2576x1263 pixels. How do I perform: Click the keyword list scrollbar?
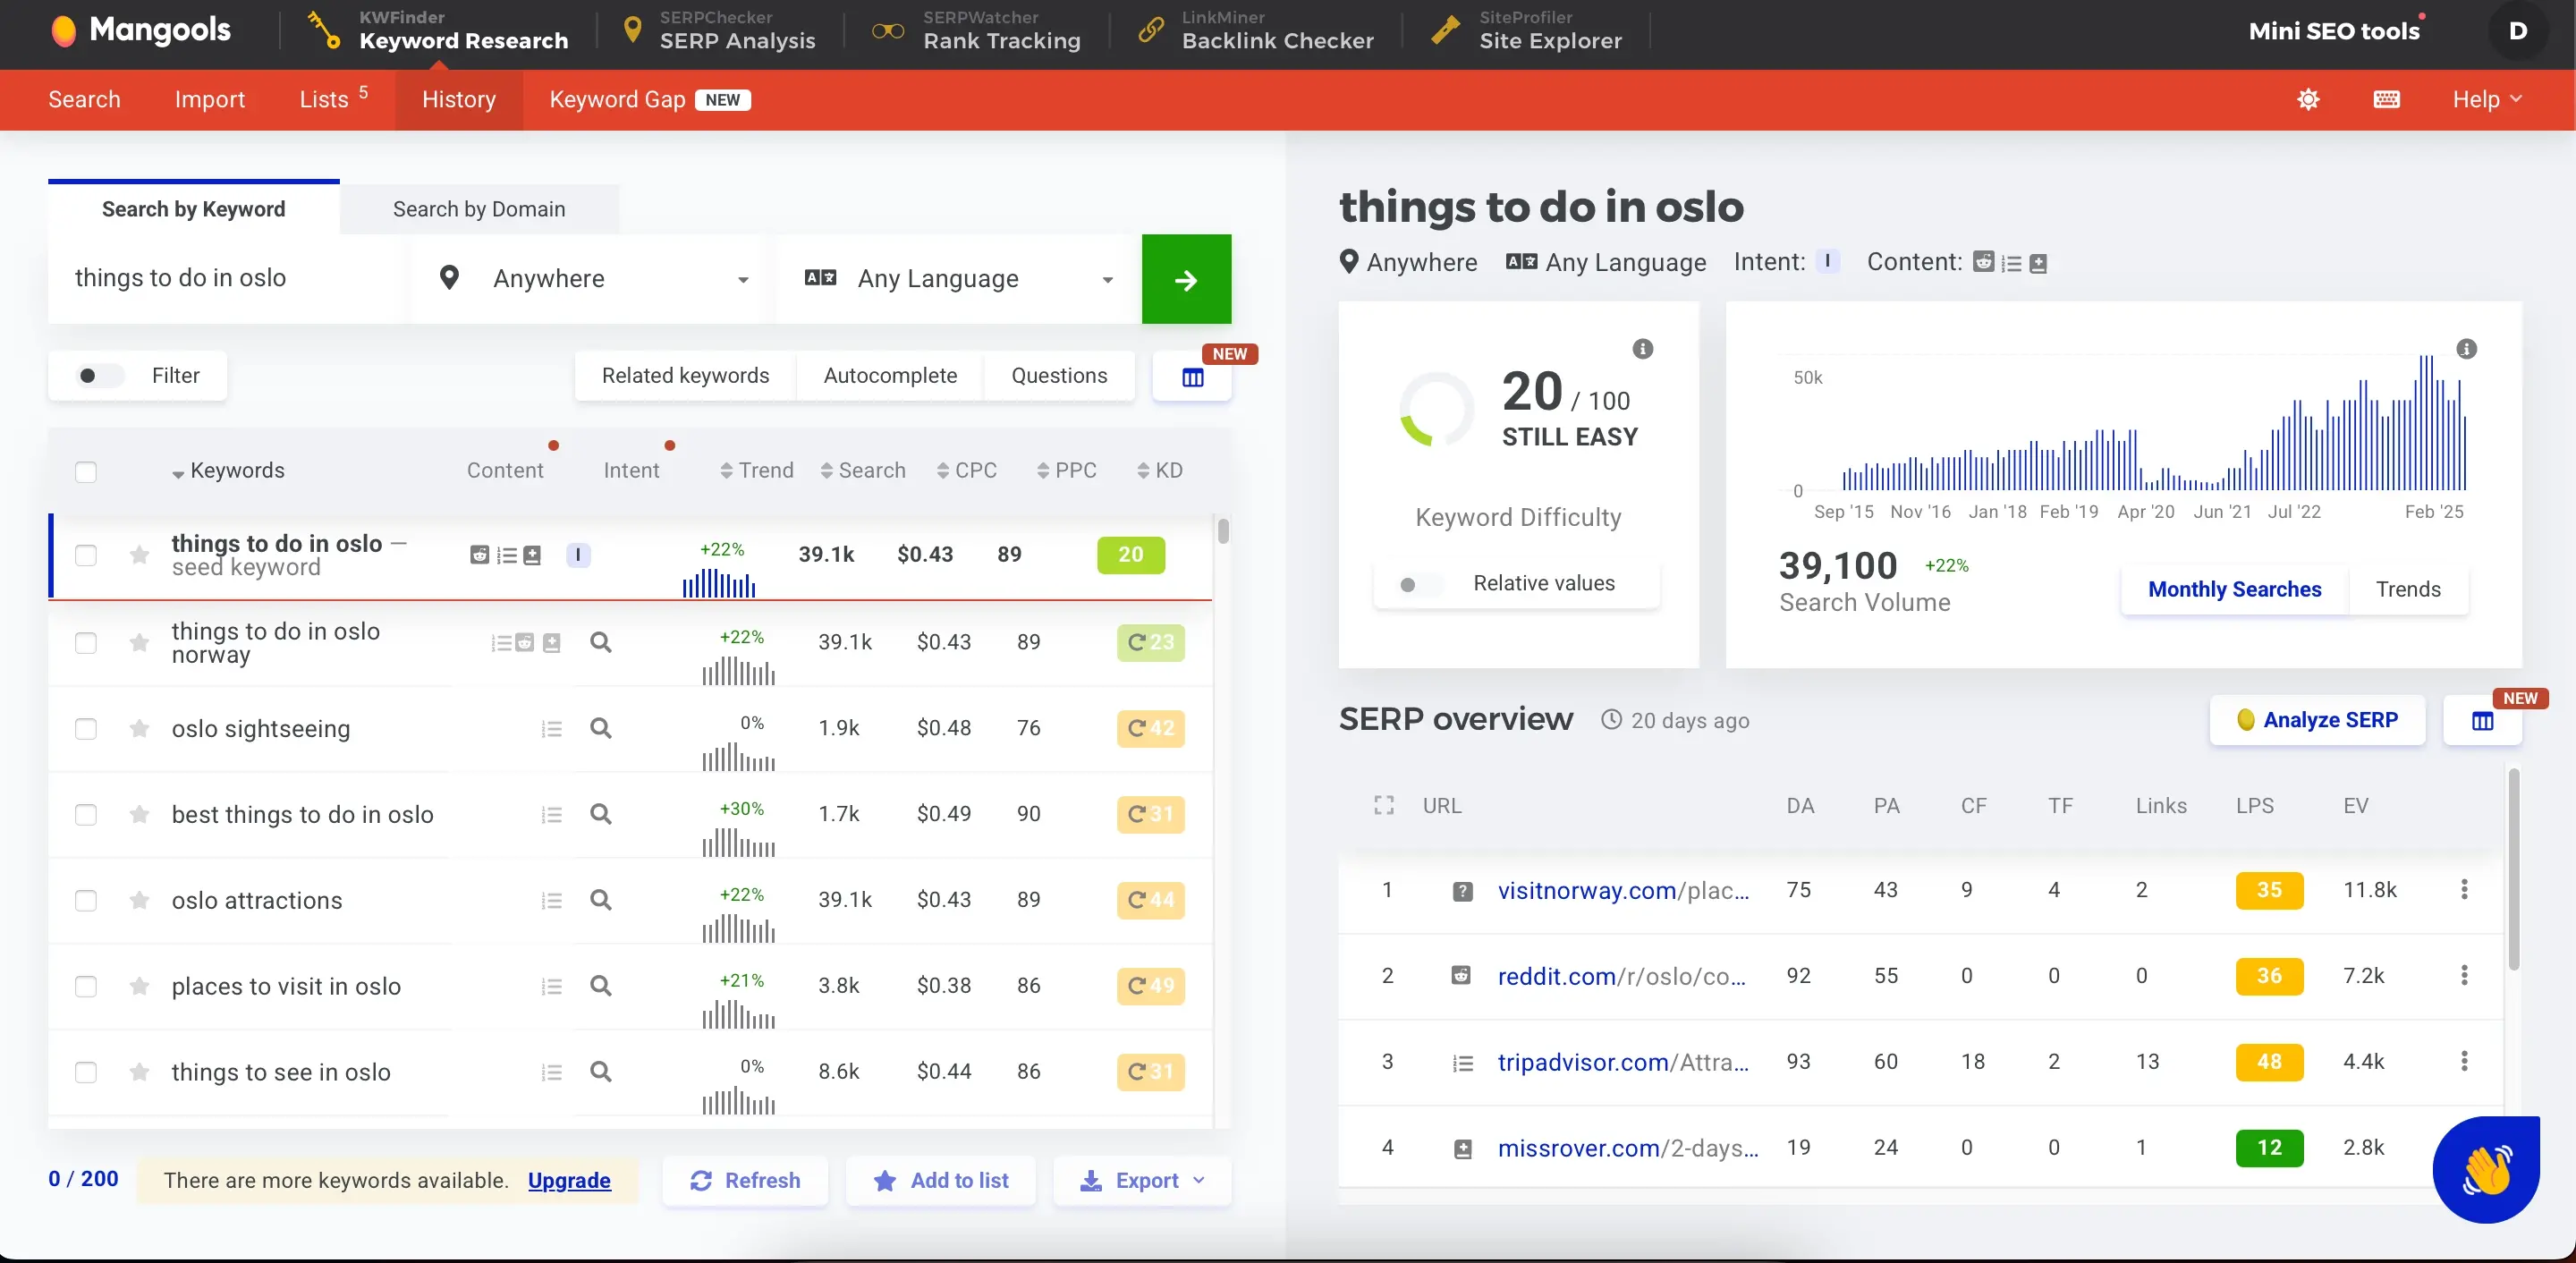pos(1223,531)
